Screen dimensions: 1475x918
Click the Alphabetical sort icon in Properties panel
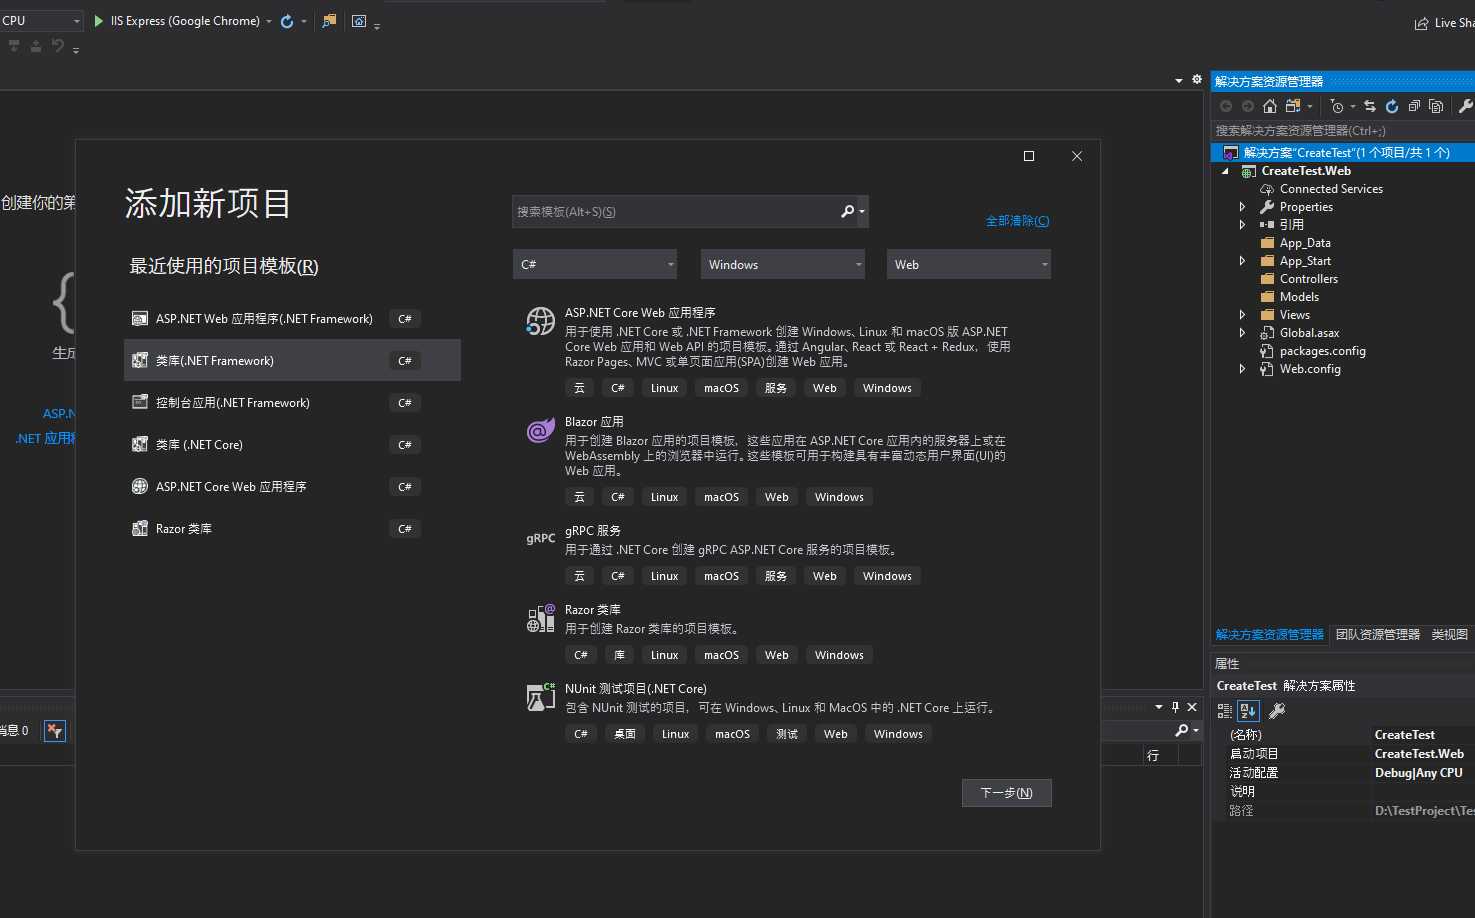click(1248, 711)
